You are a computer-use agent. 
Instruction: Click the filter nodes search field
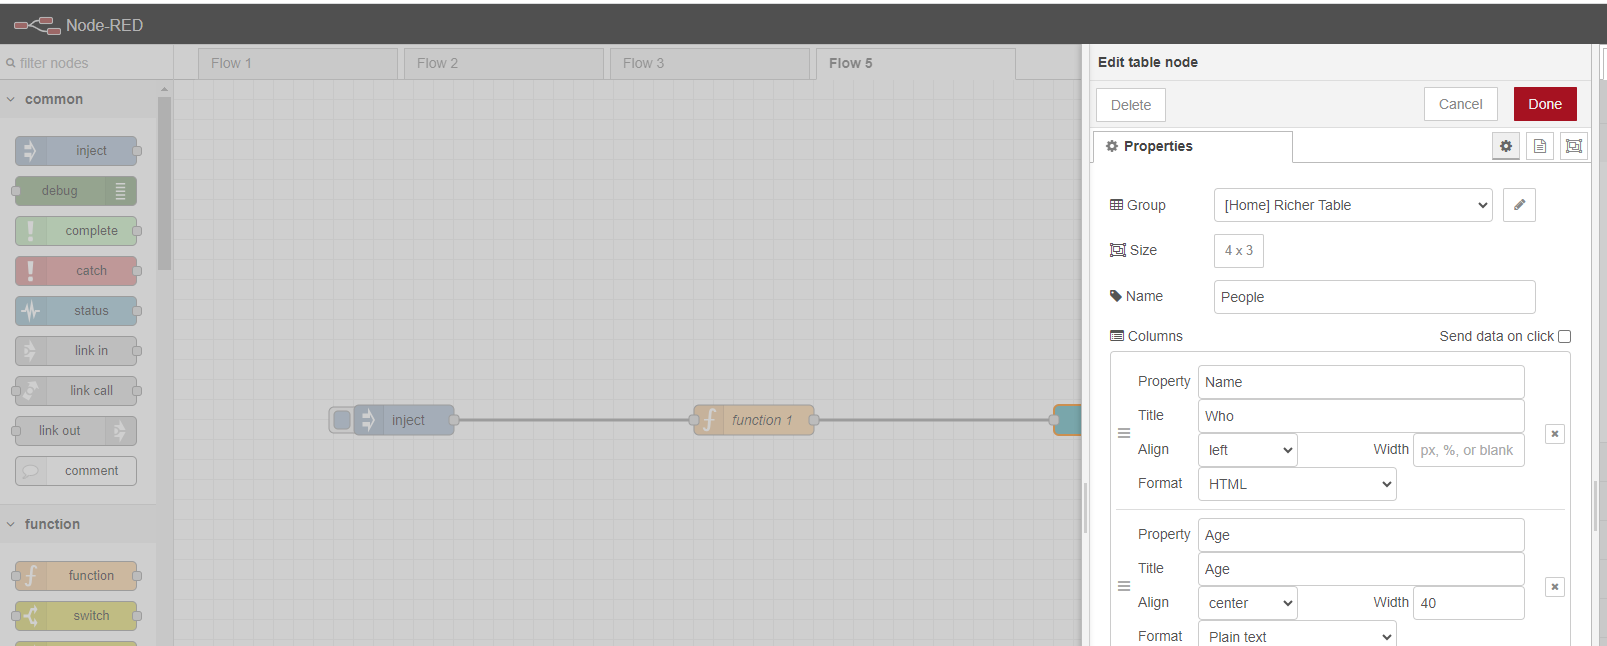pyautogui.click(x=87, y=63)
